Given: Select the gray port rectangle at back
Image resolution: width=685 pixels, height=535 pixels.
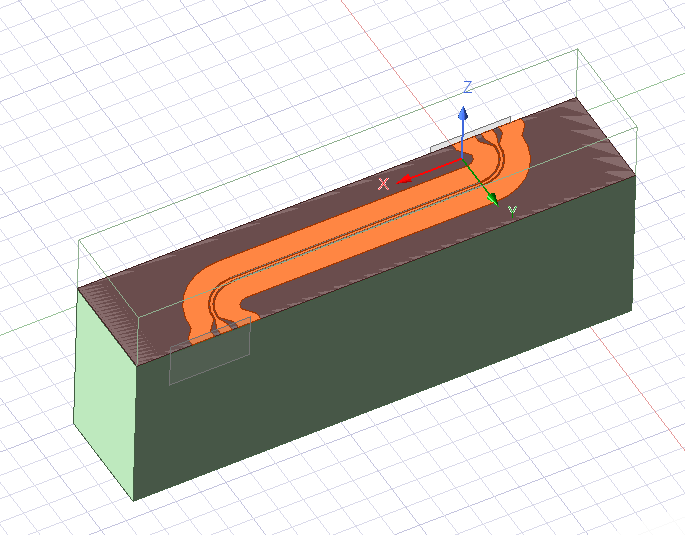Looking at the screenshot, I should pos(470,134).
